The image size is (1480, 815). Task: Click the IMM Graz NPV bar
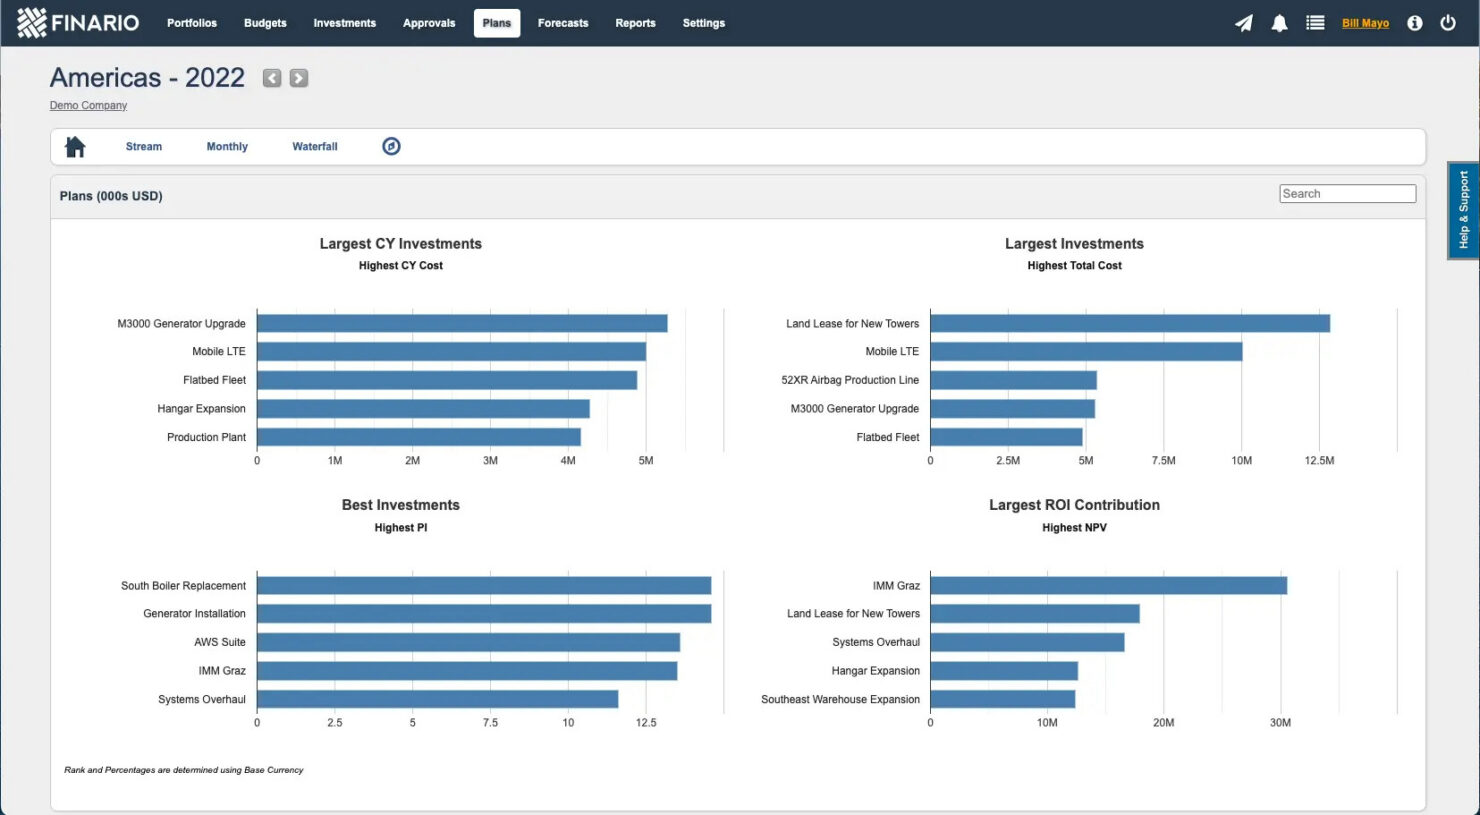[x=1108, y=586]
